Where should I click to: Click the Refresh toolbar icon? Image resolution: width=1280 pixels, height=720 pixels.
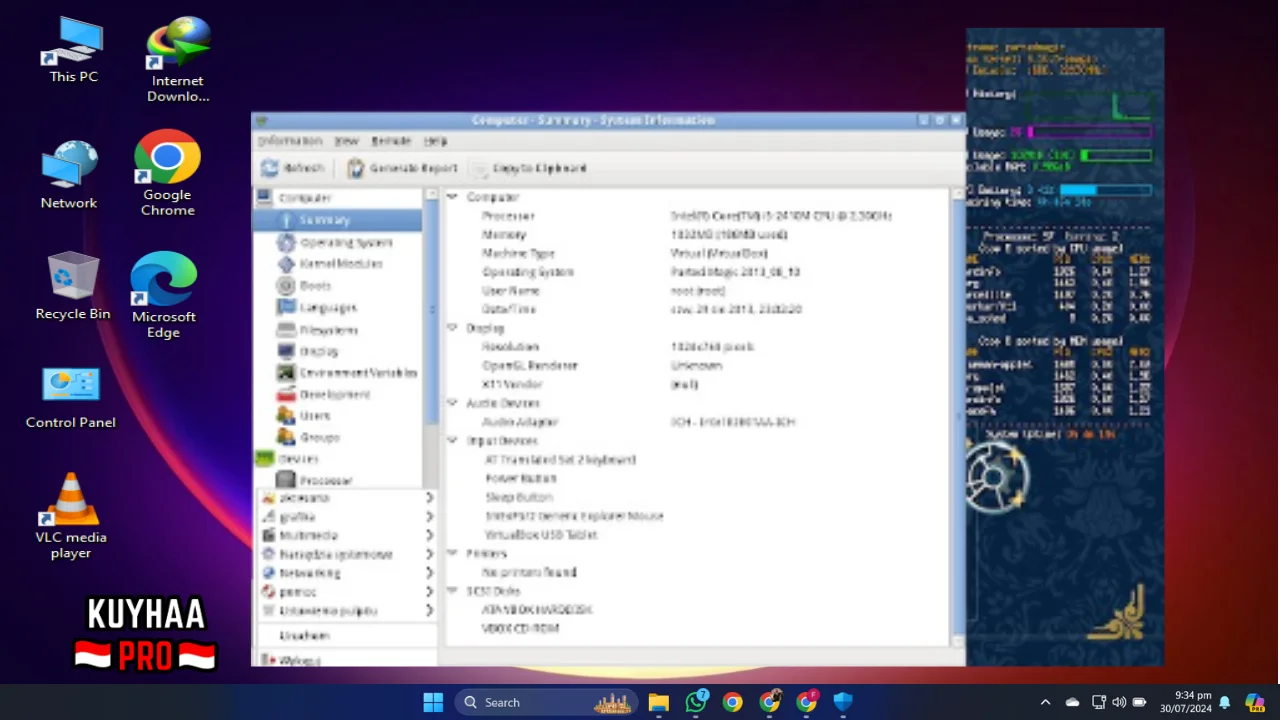click(x=270, y=168)
